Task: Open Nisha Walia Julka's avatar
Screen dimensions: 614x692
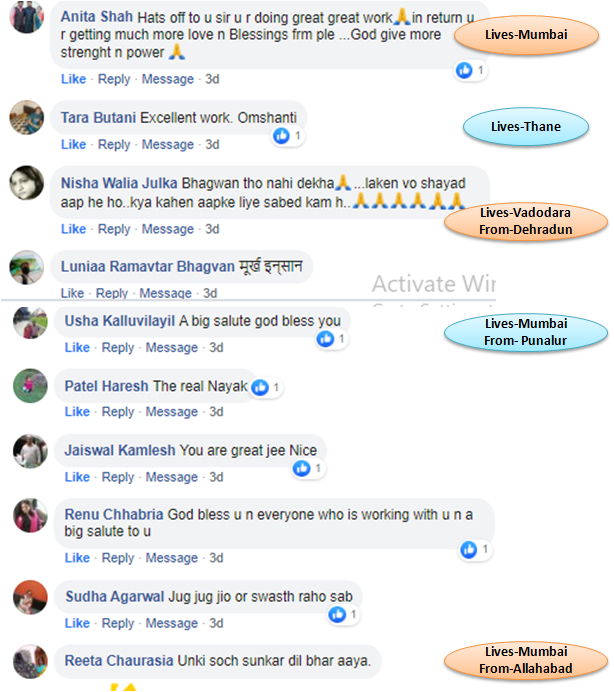Action: click(x=27, y=183)
